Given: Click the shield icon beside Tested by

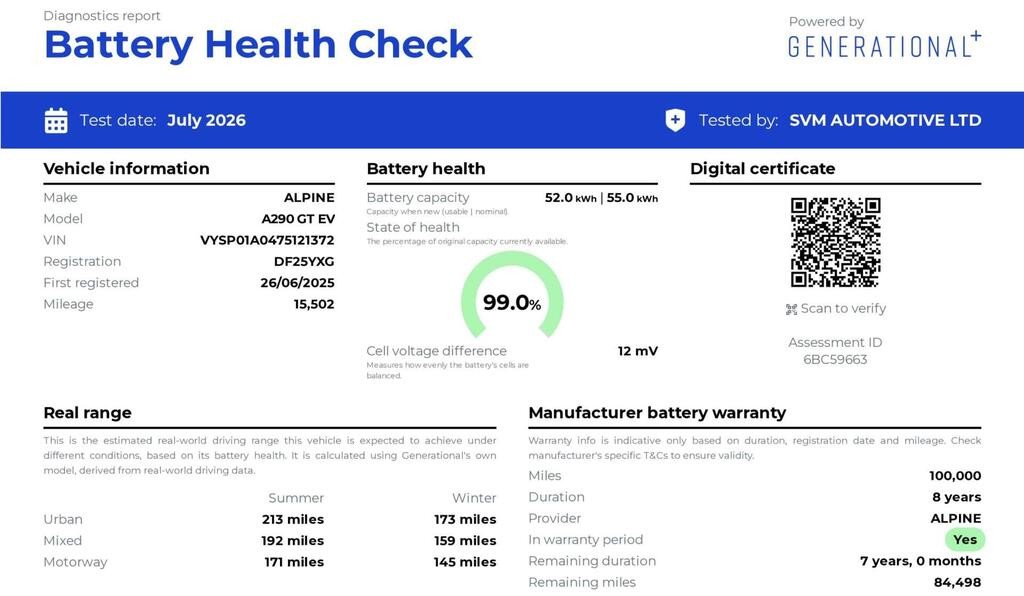Looking at the screenshot, I should point(675,120).
